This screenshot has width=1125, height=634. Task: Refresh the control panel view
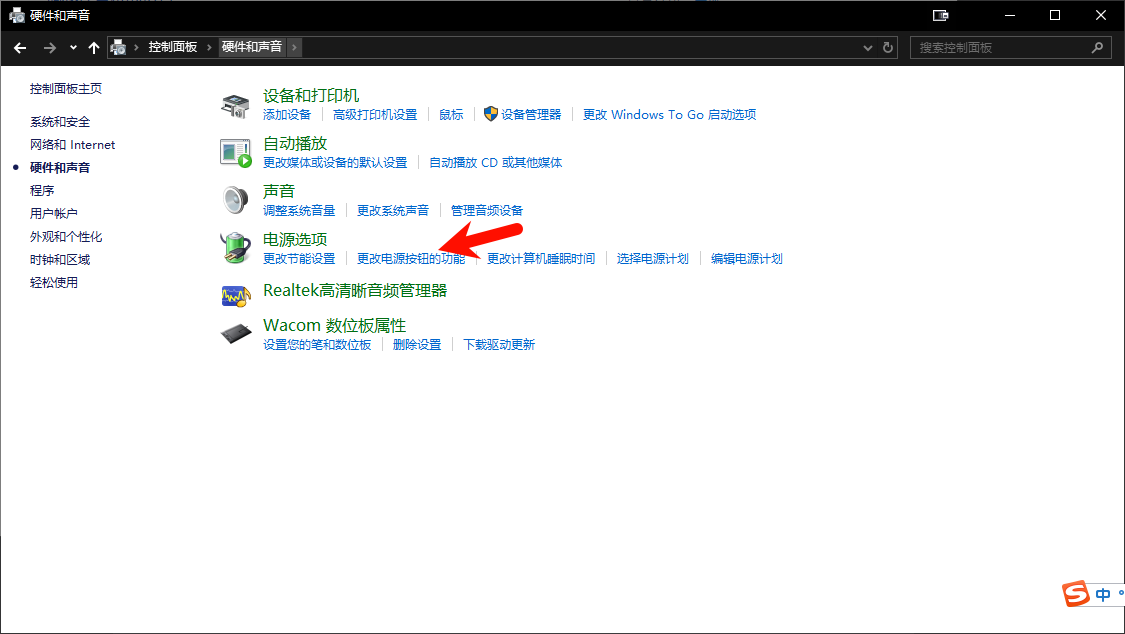(x=888, y=48)
